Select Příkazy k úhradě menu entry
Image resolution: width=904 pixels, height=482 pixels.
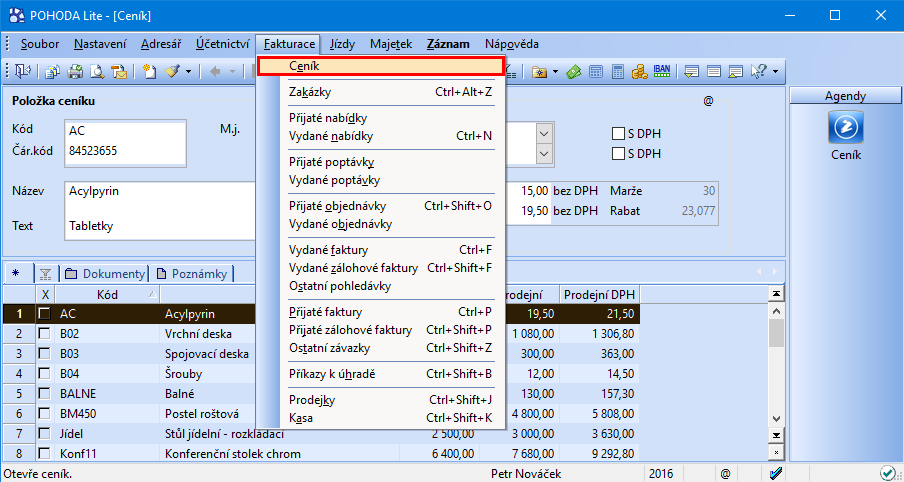click(x=391, y=374)
